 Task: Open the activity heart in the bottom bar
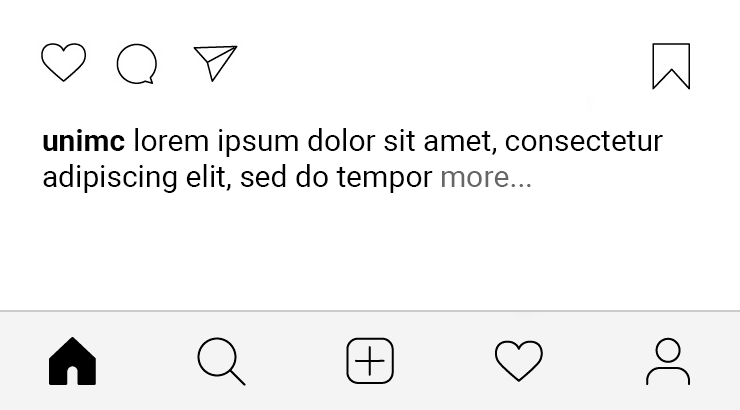point(519,361)
